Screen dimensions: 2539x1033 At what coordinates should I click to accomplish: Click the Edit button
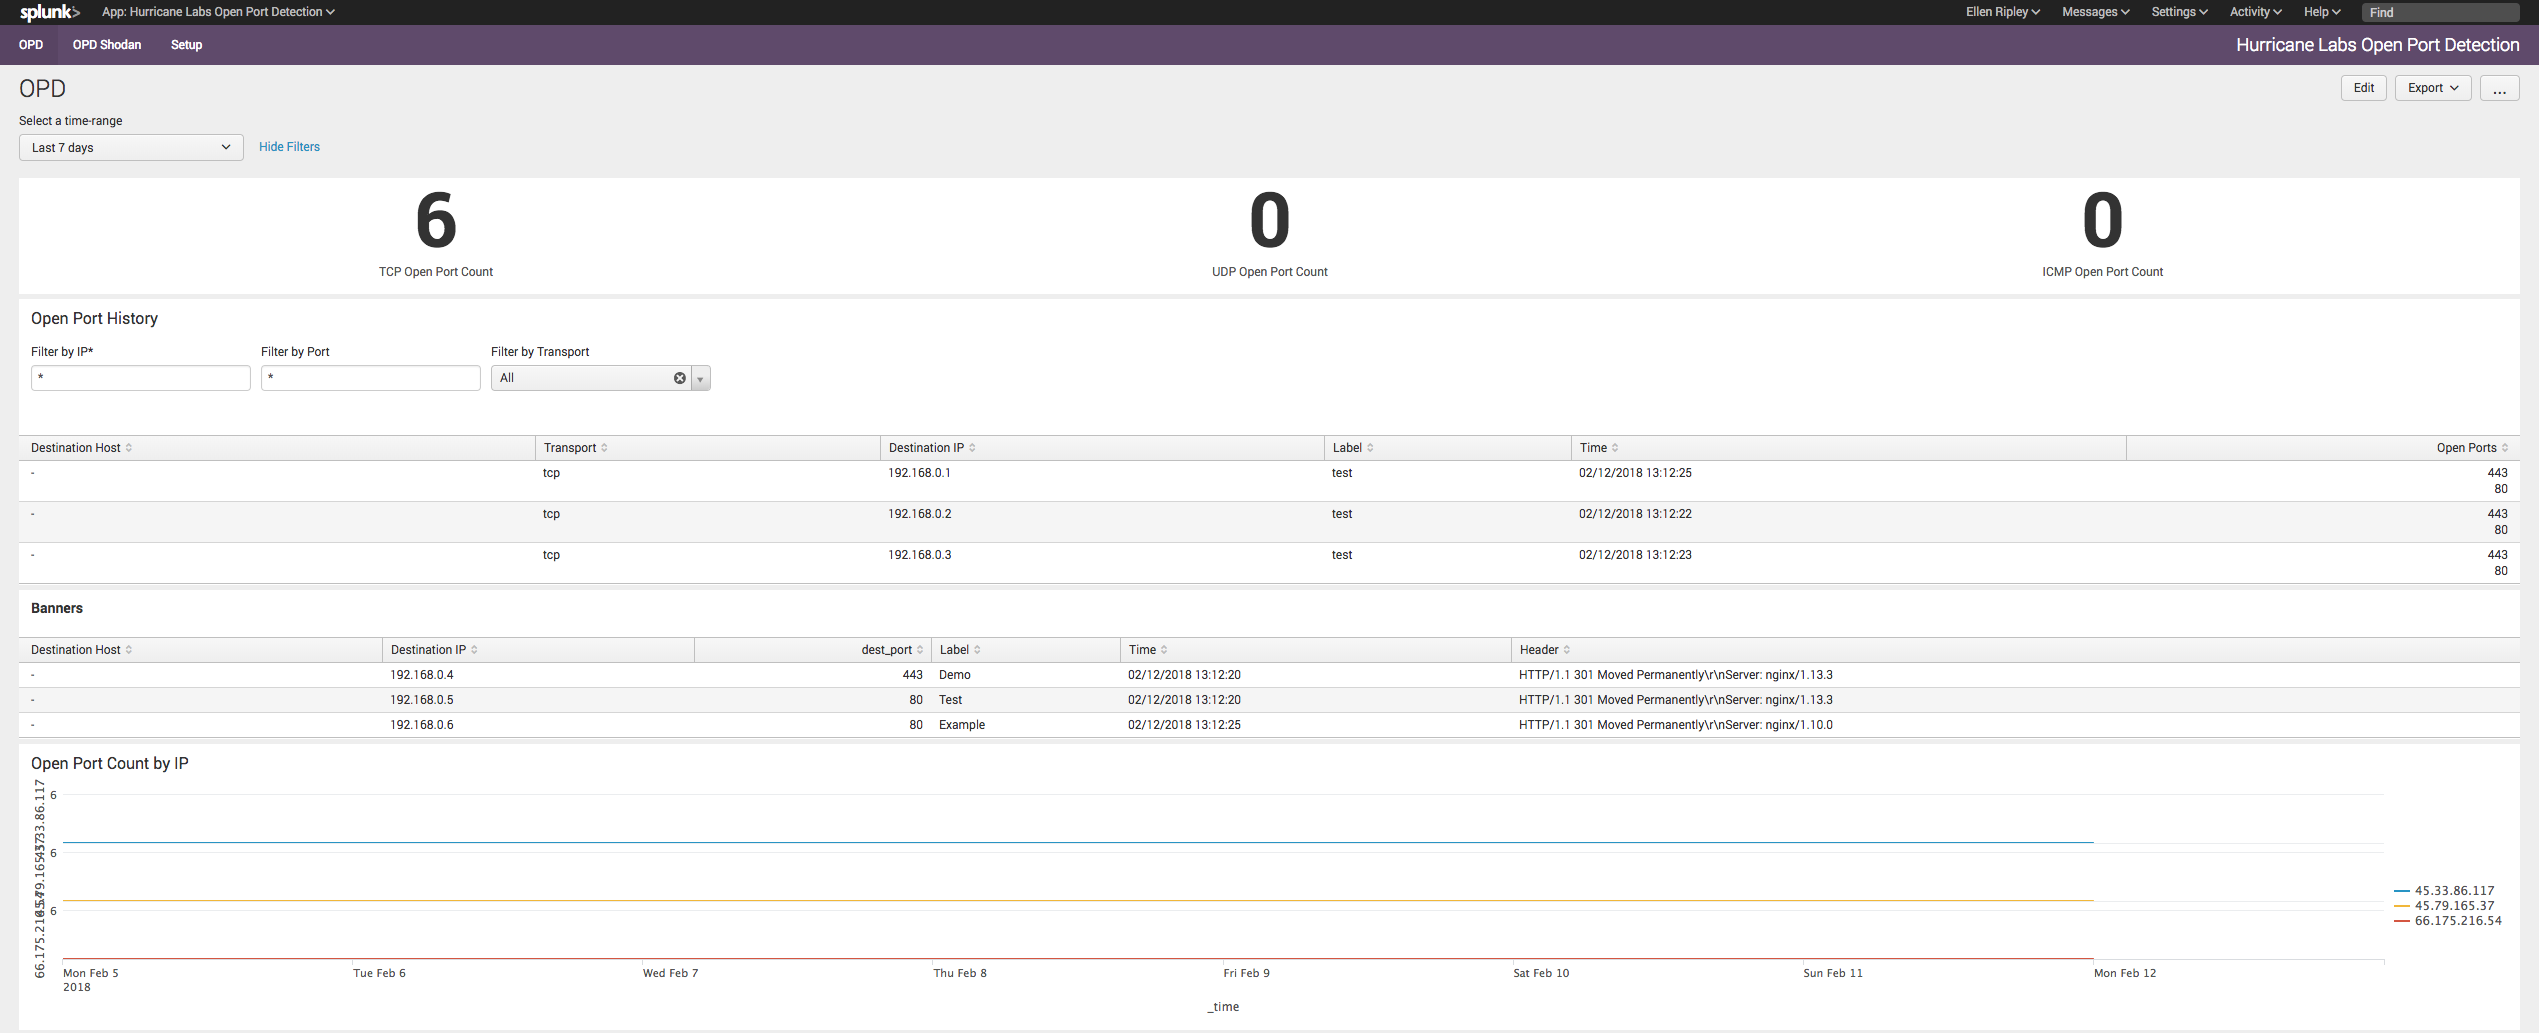pos(2363,88)
